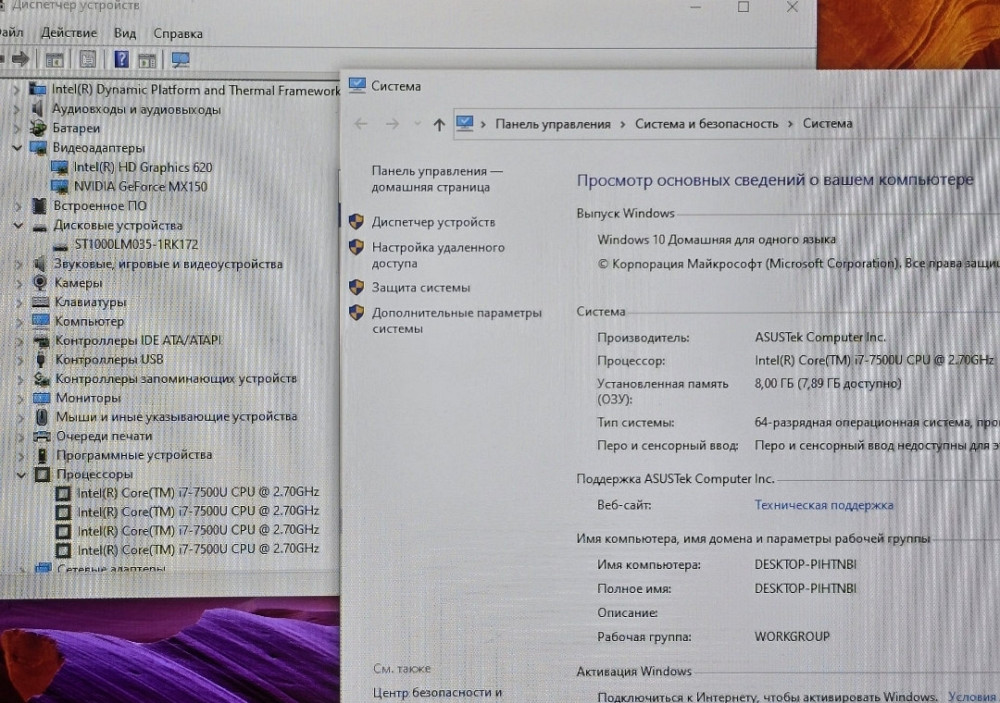Image resolution: width=1000 pixels, height=703 pixels.
Task: Select Контроллеры USB category
Action: (109, 359)
